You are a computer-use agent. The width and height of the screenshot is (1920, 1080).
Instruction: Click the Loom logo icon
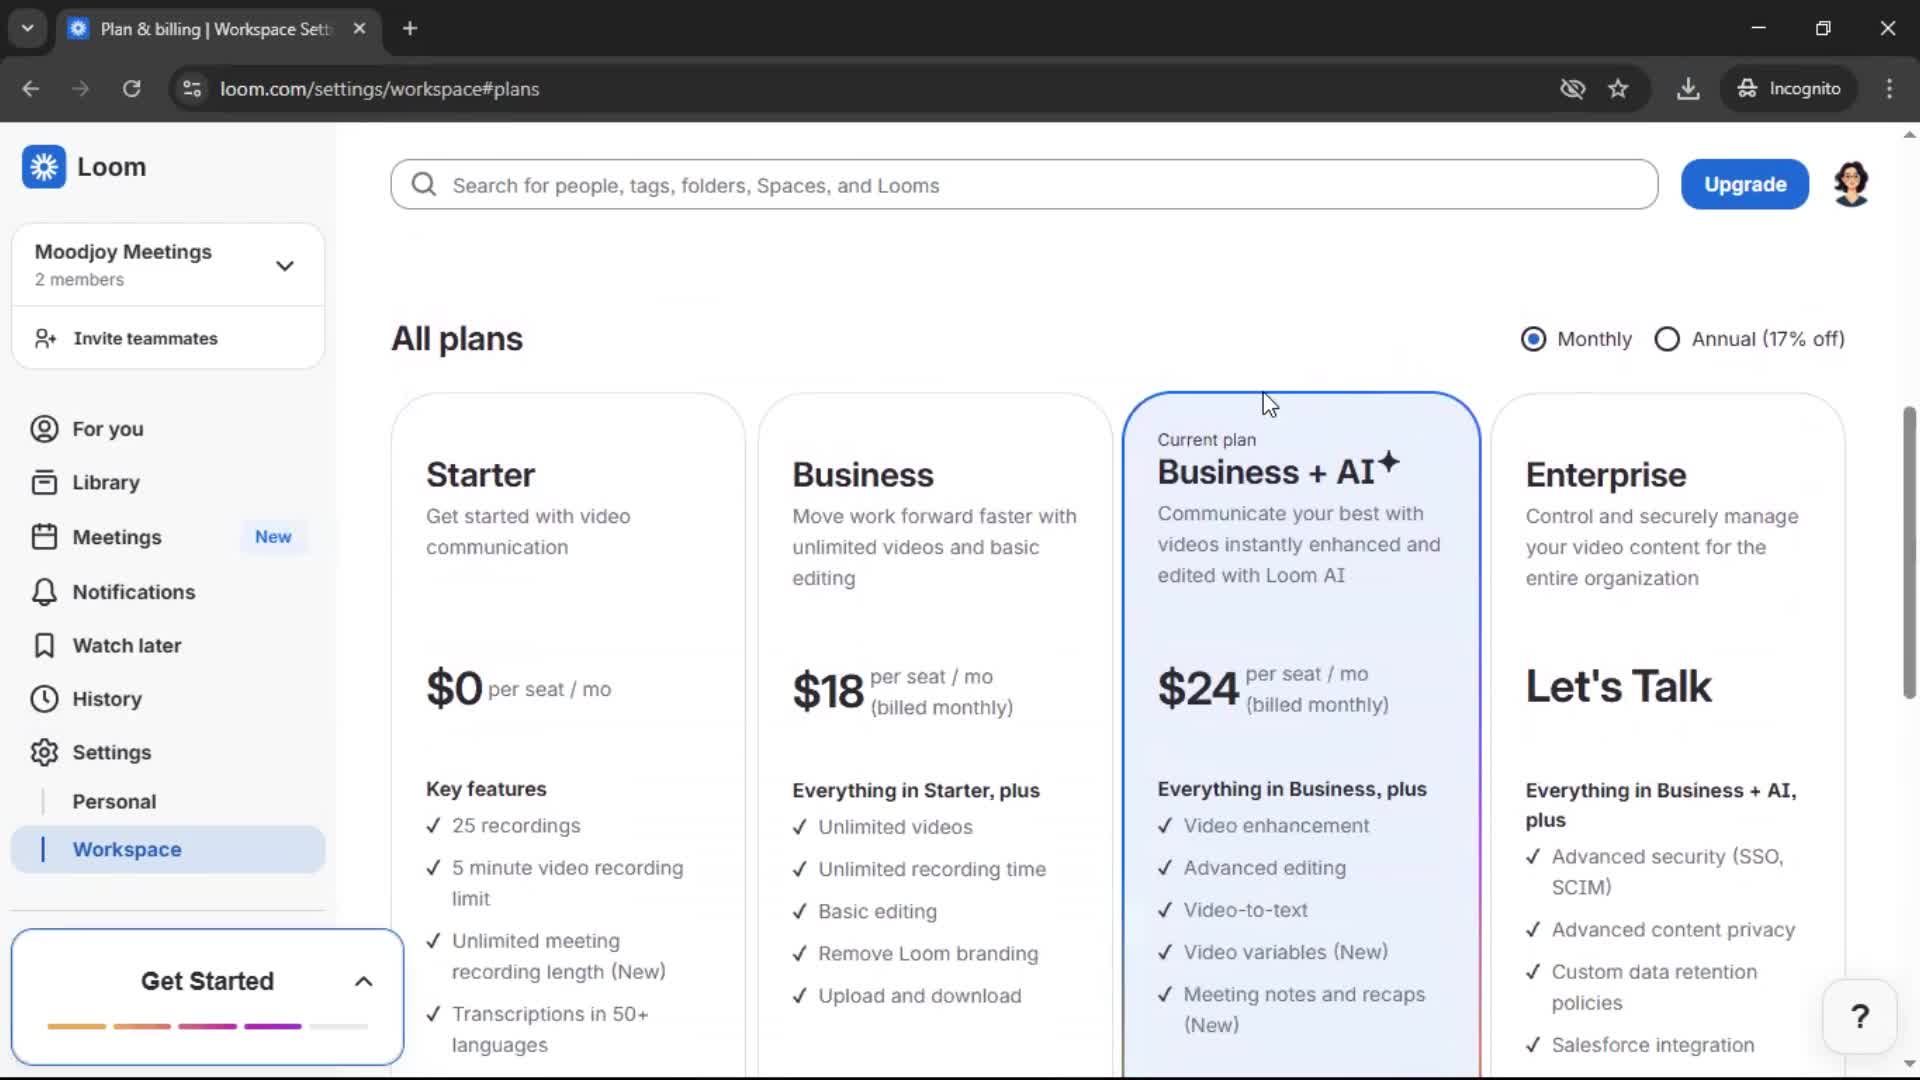click(44, 167)
